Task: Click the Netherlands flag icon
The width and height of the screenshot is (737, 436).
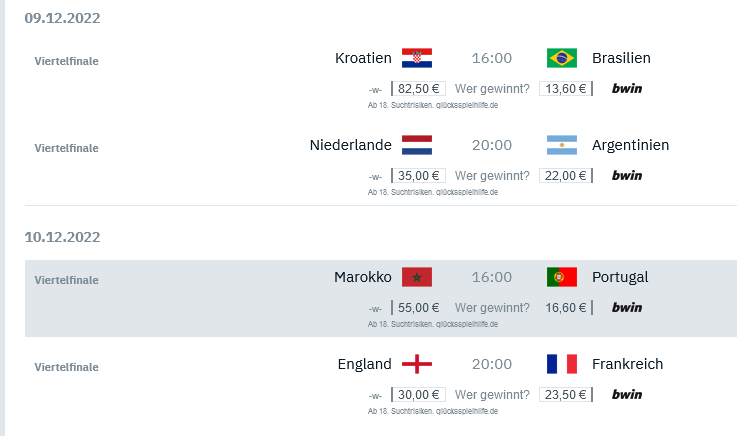Action: [417, 145]
